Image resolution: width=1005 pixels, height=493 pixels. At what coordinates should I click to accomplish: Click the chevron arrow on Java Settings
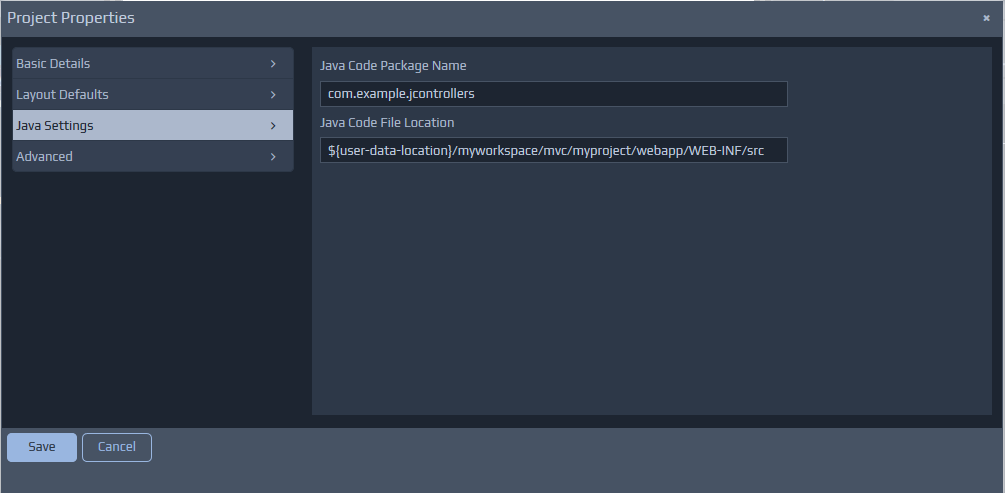pyautogui.click(x=273, y=126)
